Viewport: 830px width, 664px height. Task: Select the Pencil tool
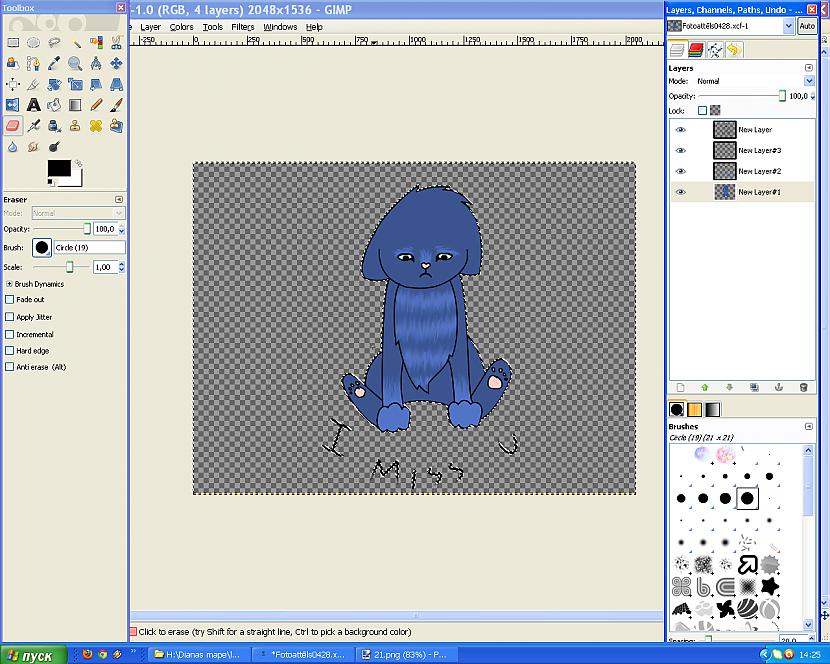click(x=96, y=105)
